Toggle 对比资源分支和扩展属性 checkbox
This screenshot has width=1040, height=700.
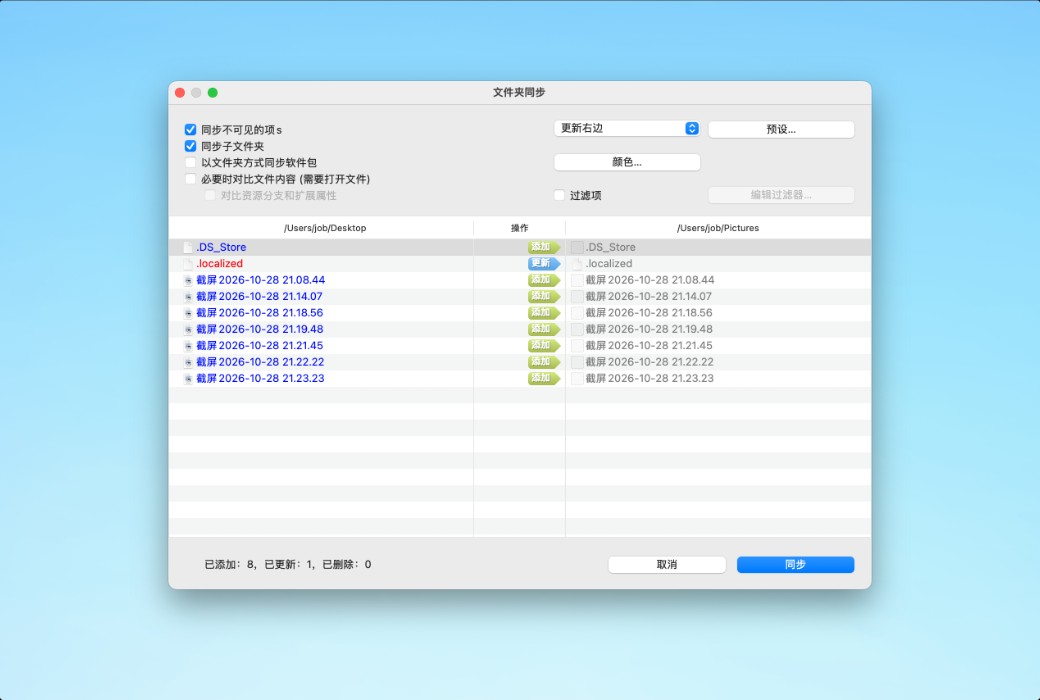210,195
